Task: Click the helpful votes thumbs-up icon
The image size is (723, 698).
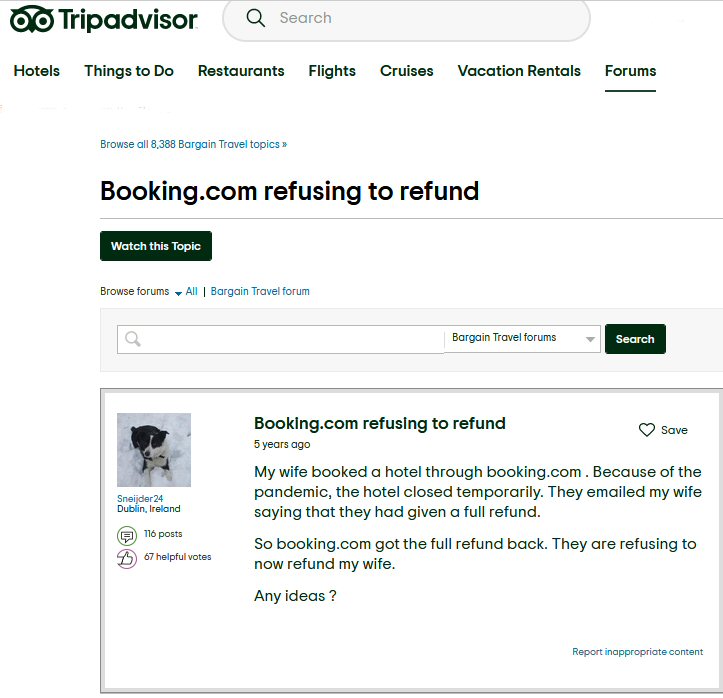Action: (127, 559)
